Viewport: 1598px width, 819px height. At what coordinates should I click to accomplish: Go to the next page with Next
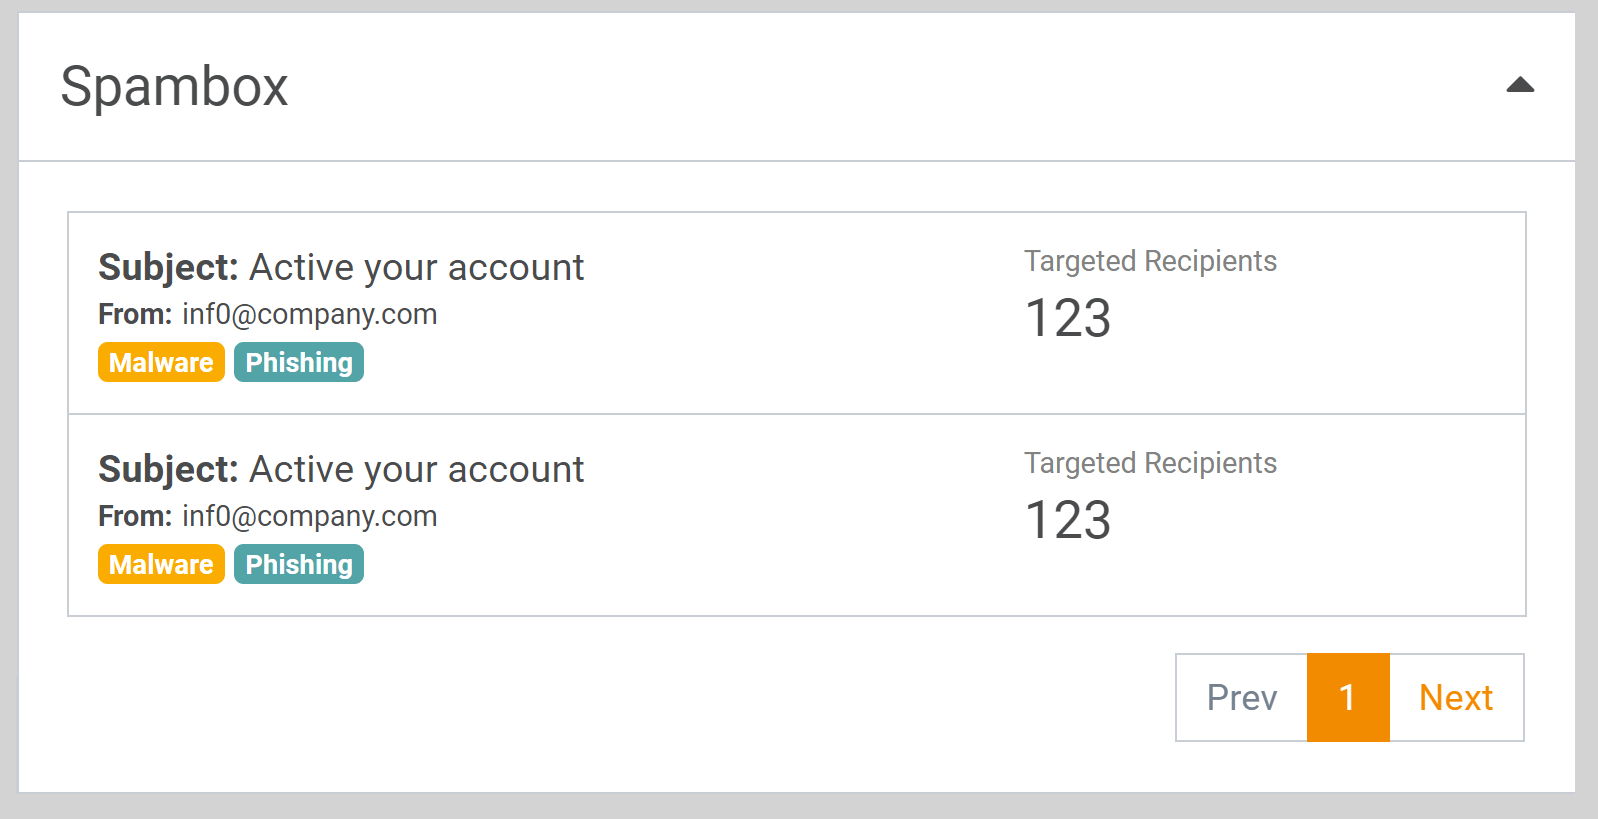pos(1456,697)
